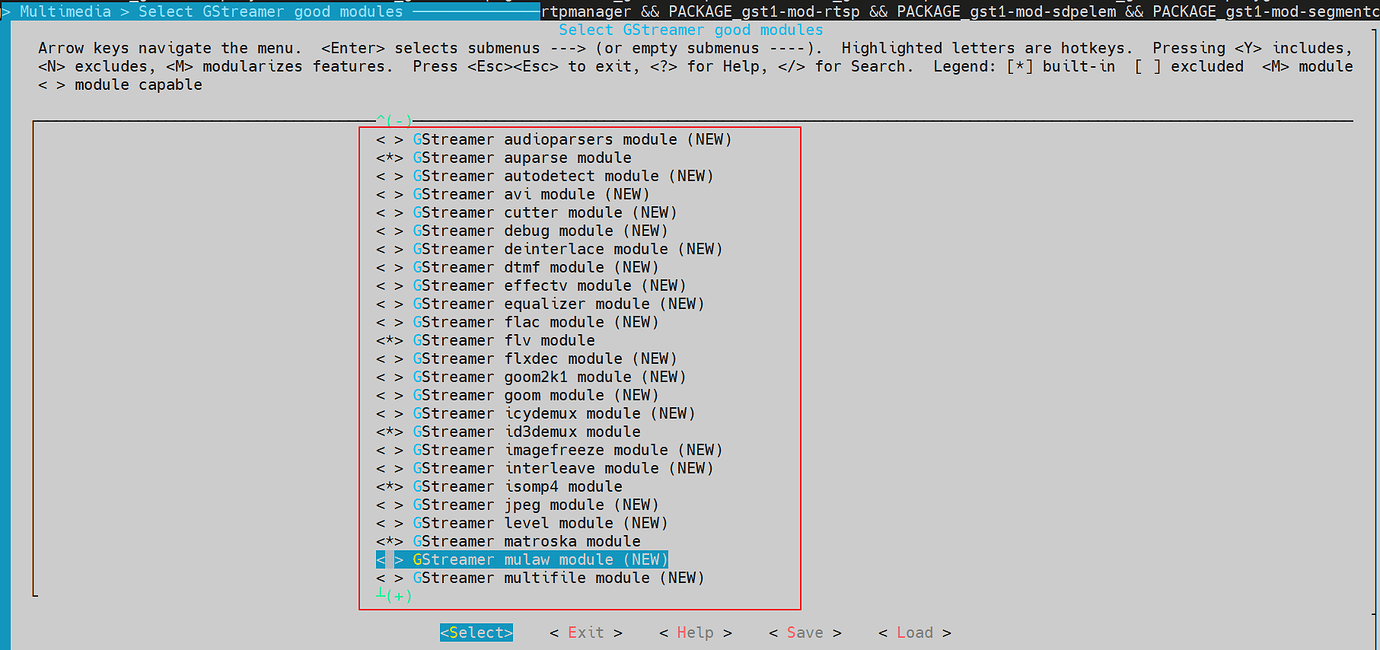The width and height of the screenshot is (1380, 650).
Task: Click the Load button
Action: pyautogui.click(x=914, y=632)
